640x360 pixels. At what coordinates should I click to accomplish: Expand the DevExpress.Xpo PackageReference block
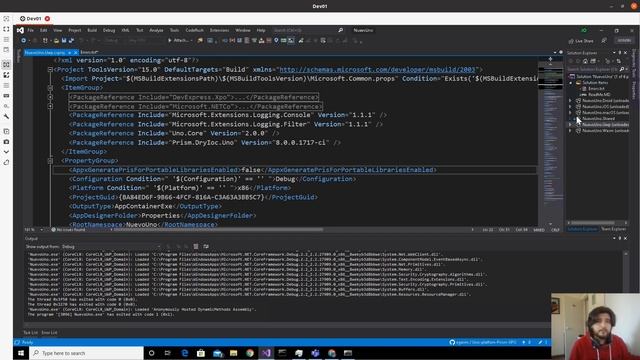(x=50, y=97)
